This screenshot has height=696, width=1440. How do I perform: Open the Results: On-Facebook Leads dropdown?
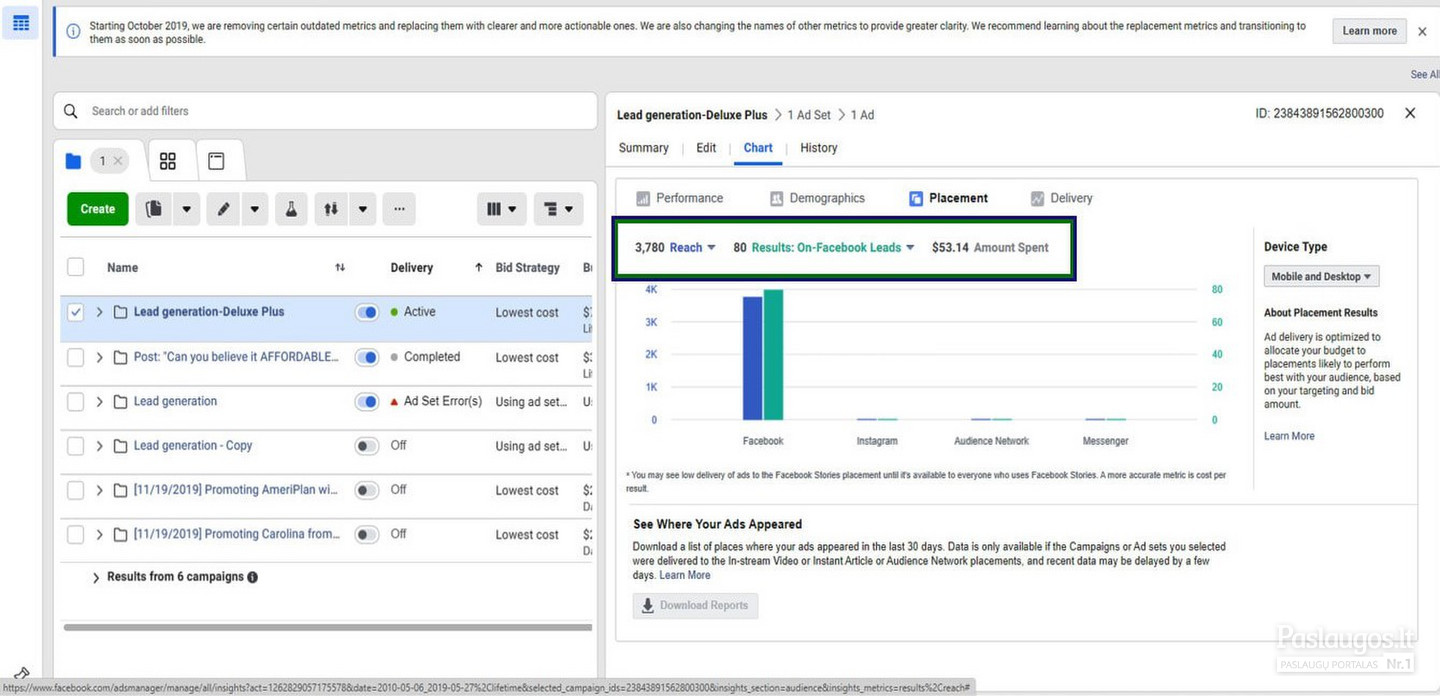coord(833,247)
